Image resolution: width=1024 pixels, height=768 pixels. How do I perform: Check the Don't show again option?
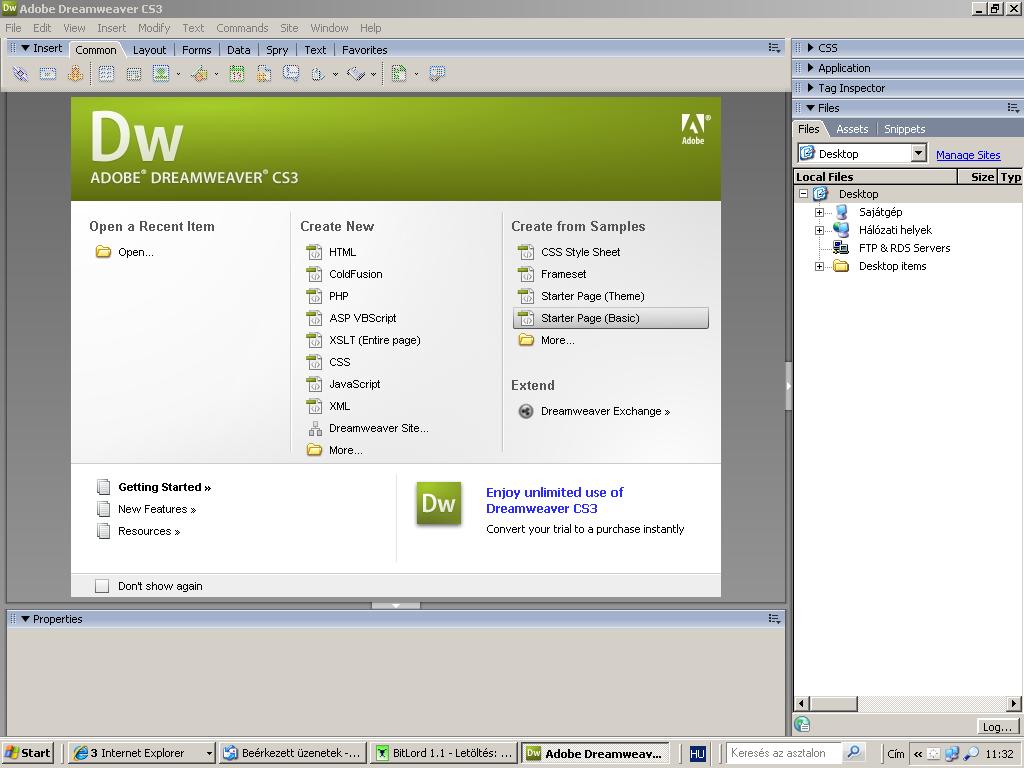click(x=102, y=585)
